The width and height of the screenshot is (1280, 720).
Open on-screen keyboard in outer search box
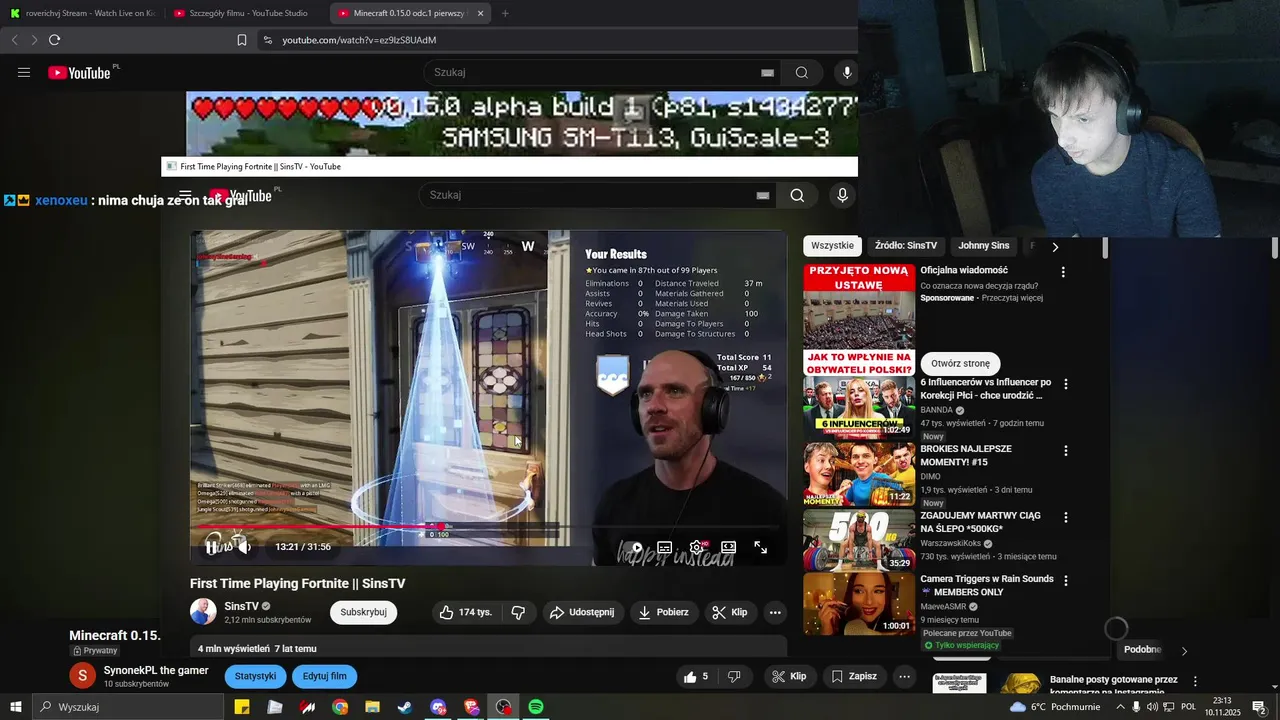point(767,72)
